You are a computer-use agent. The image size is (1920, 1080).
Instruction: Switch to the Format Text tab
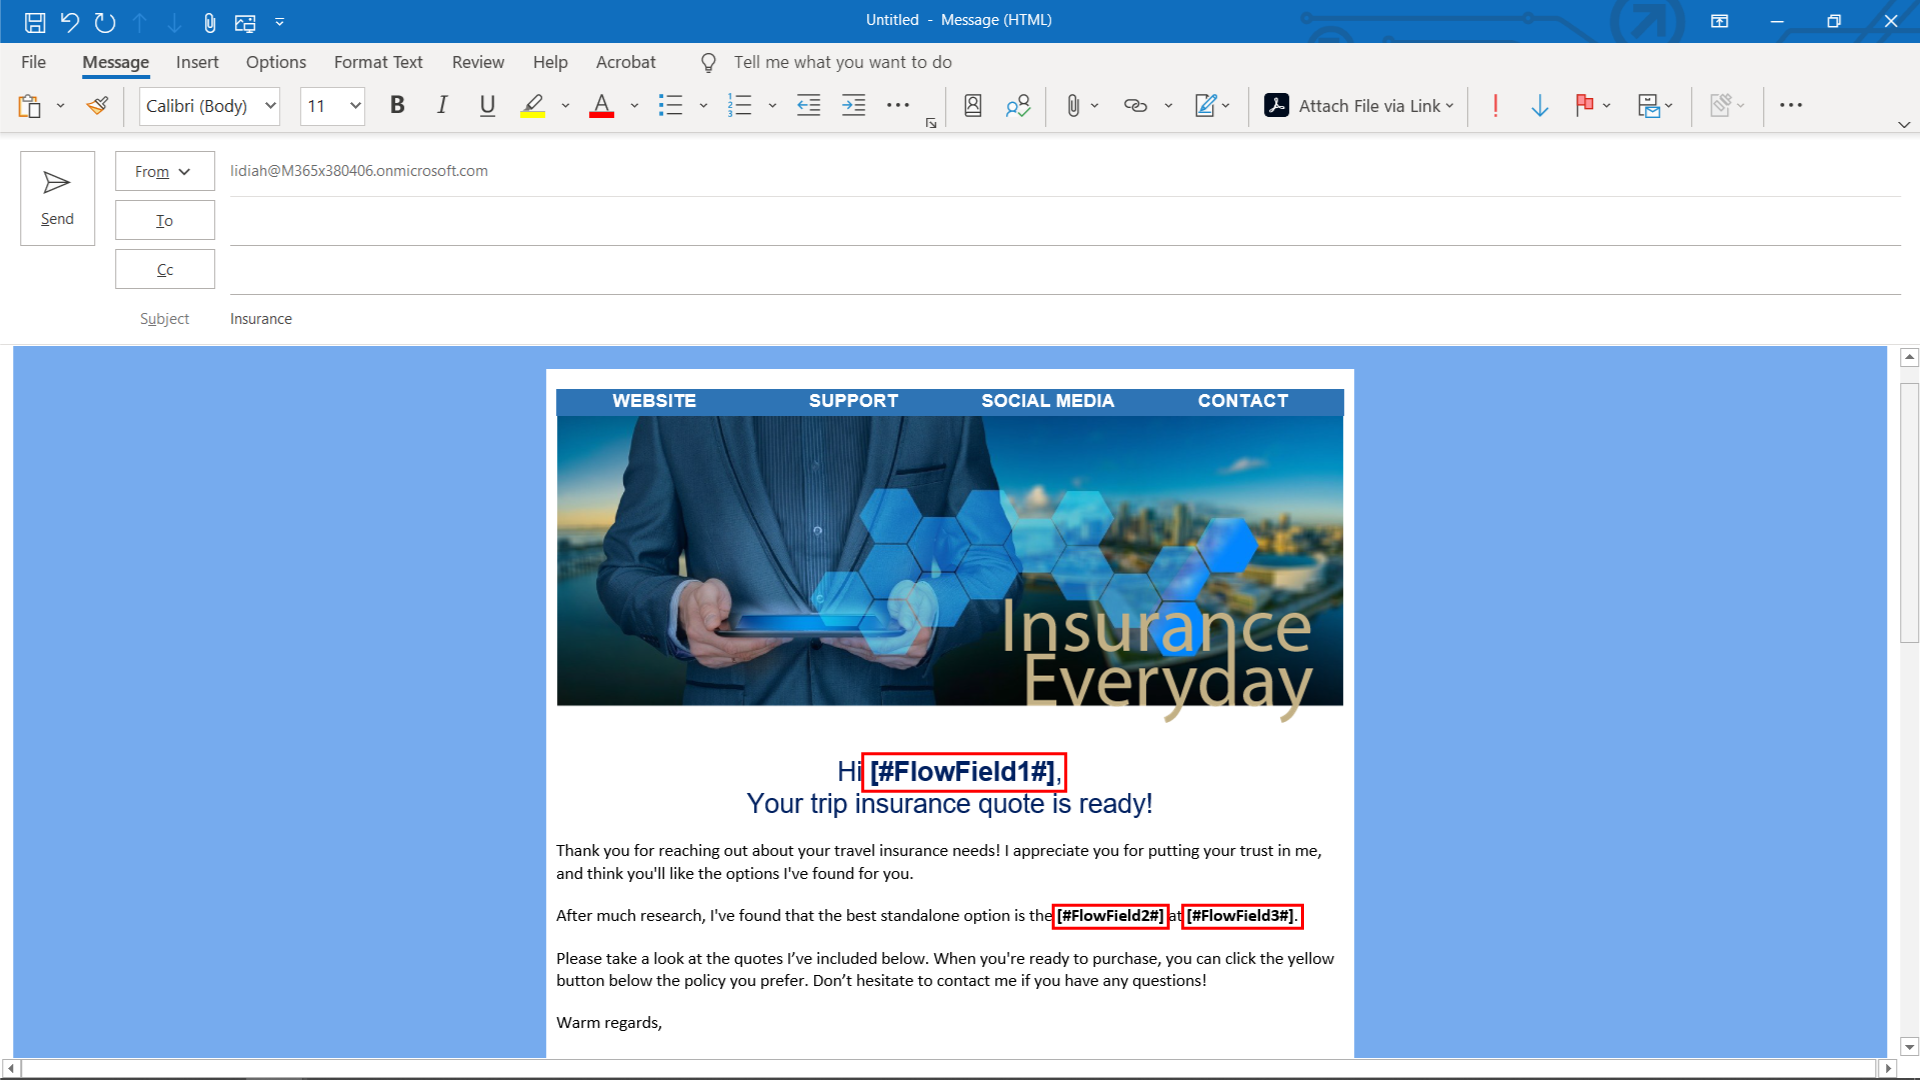tap(378, 62)
